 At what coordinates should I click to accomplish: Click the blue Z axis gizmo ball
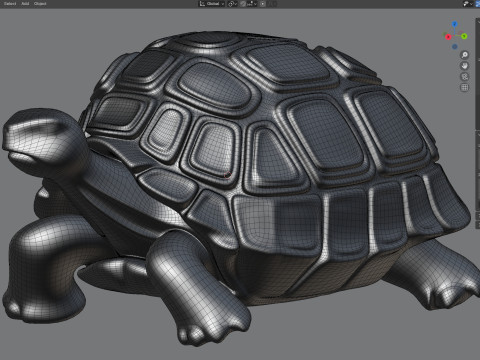455,24
